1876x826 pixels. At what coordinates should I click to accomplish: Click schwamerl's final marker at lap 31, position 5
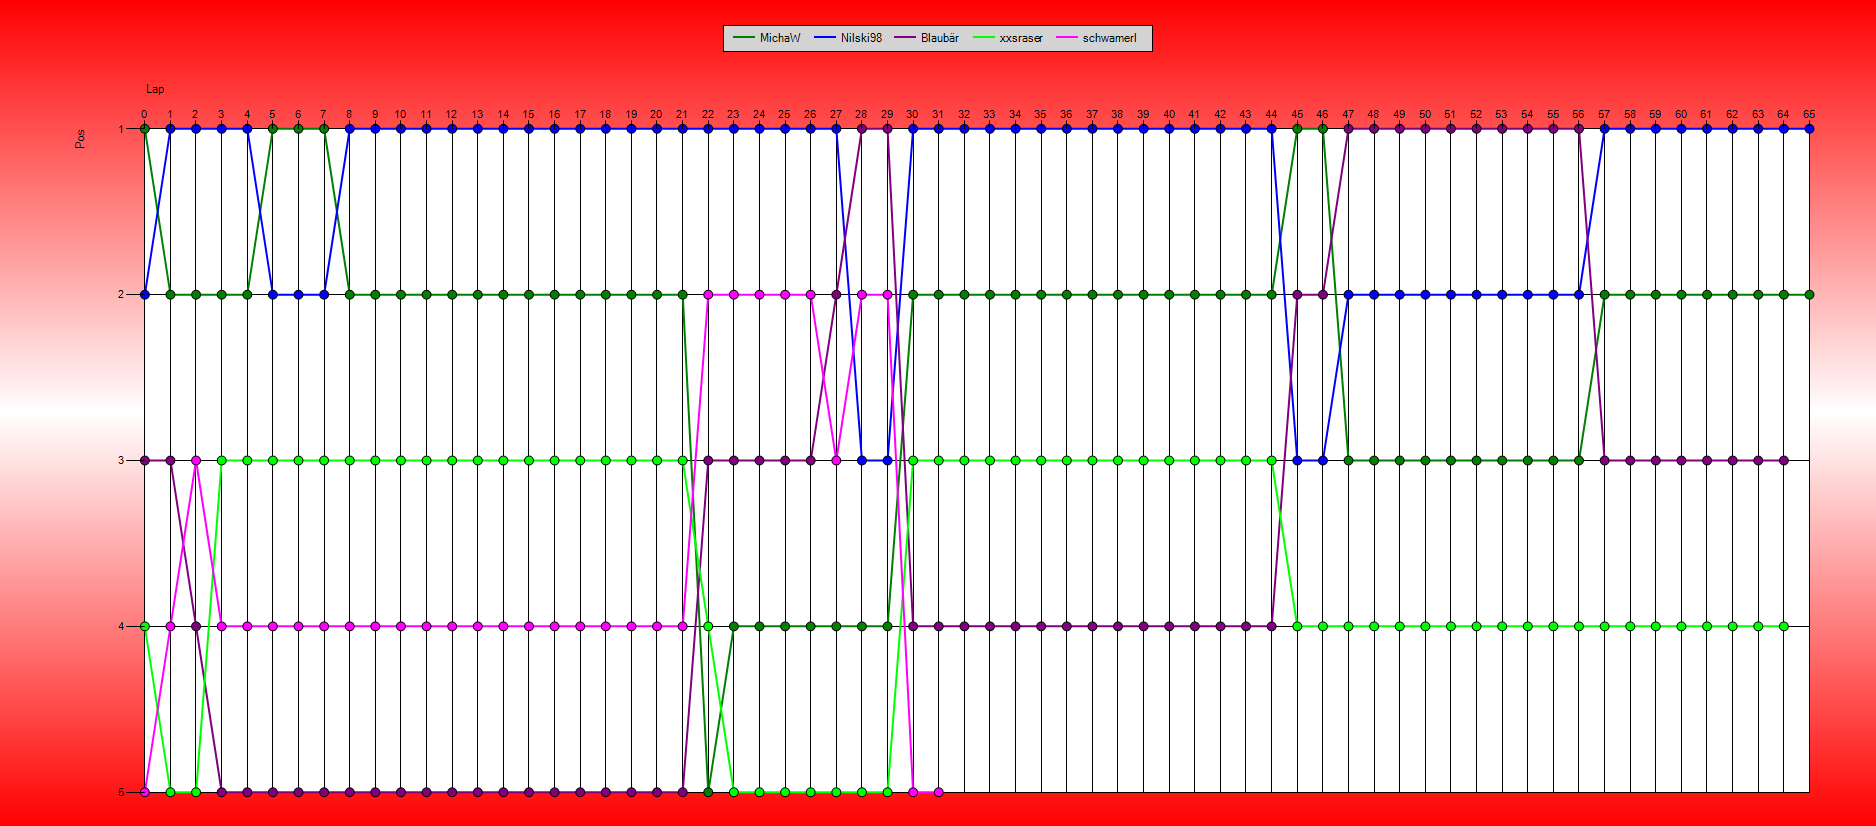(938, 792)
